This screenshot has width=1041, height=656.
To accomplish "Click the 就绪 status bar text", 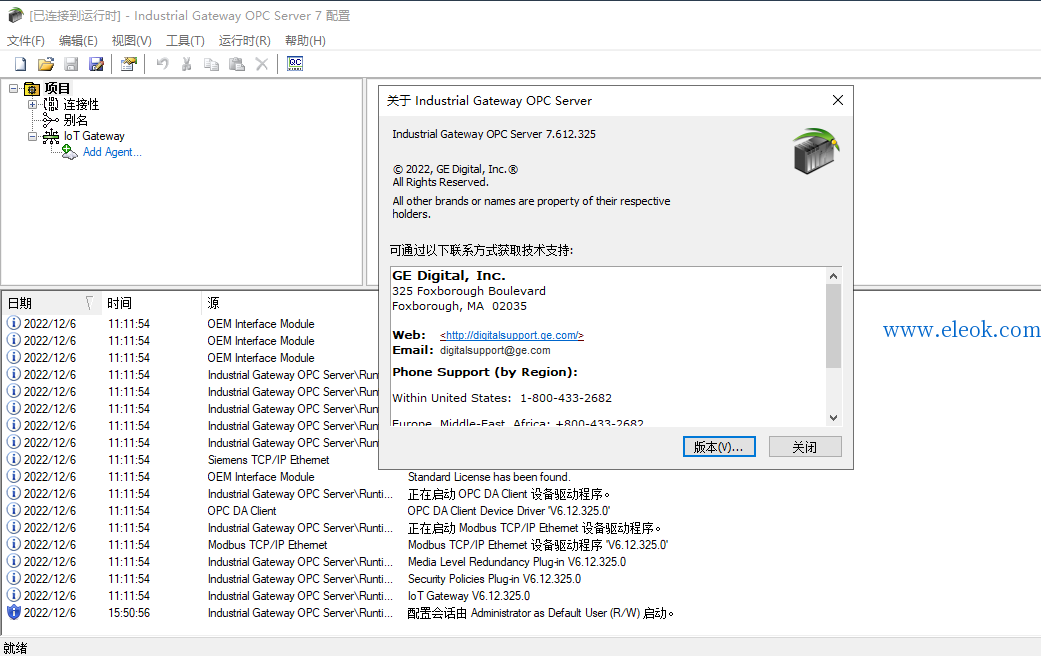I will point(15,648).
